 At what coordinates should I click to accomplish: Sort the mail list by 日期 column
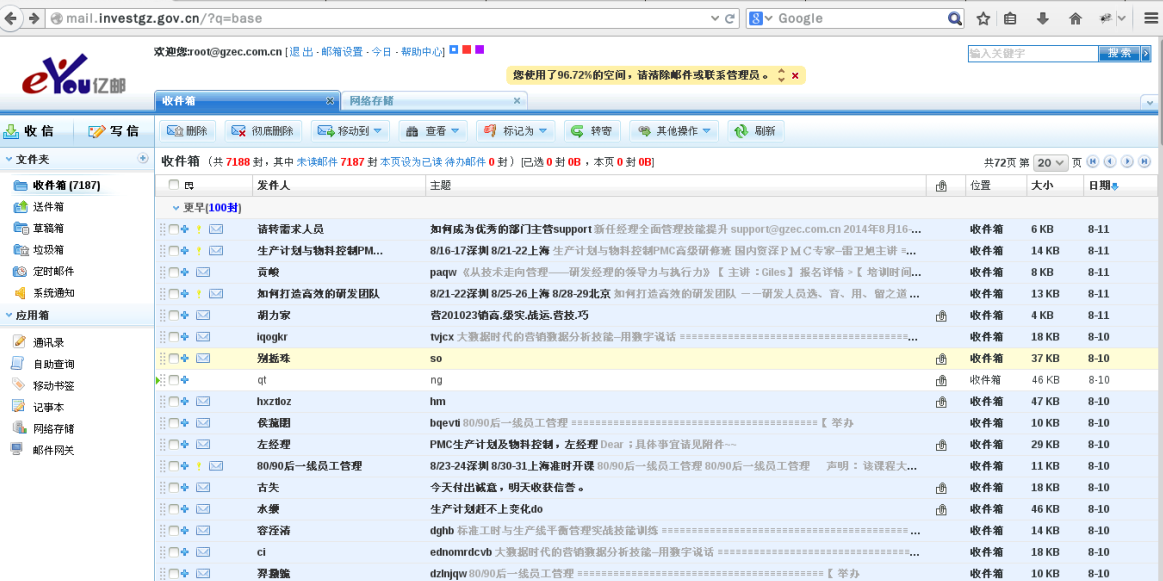click(x=1102, y=186)
